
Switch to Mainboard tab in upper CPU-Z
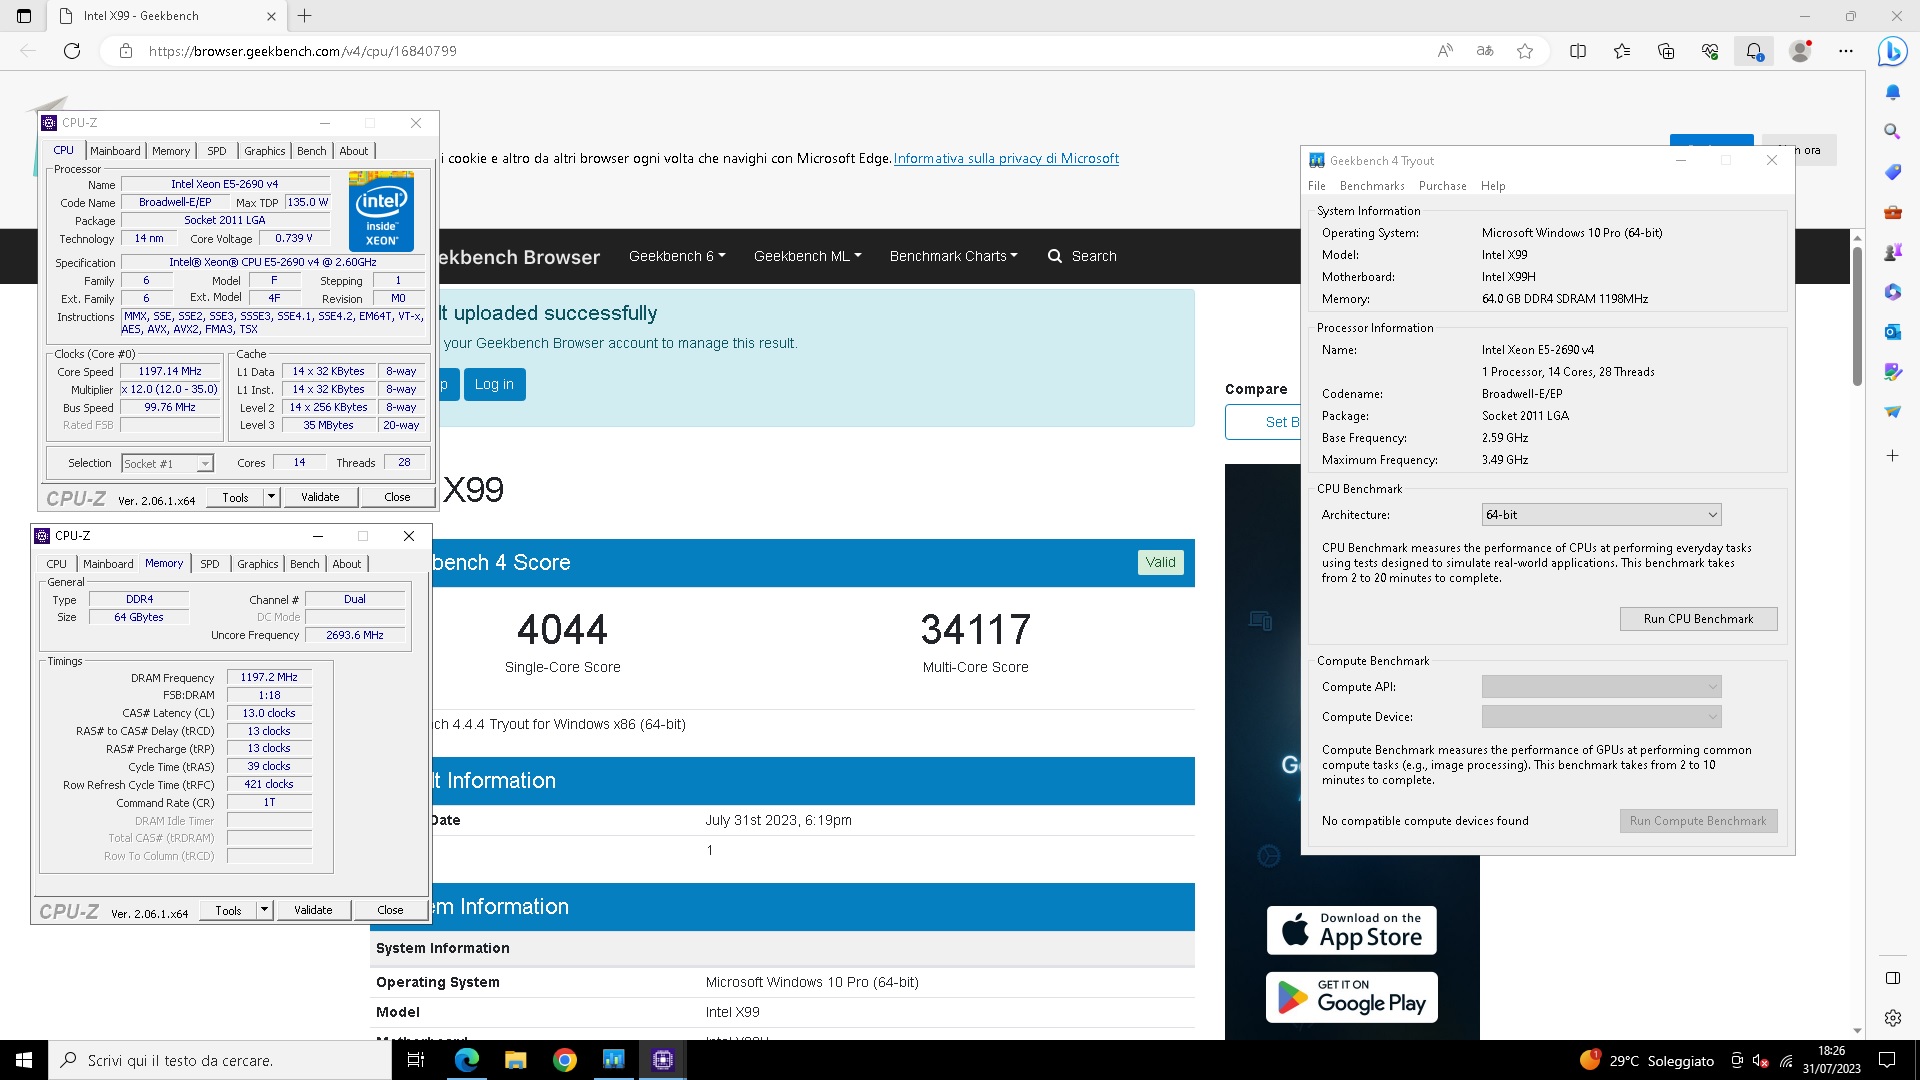tap(115, 151)
